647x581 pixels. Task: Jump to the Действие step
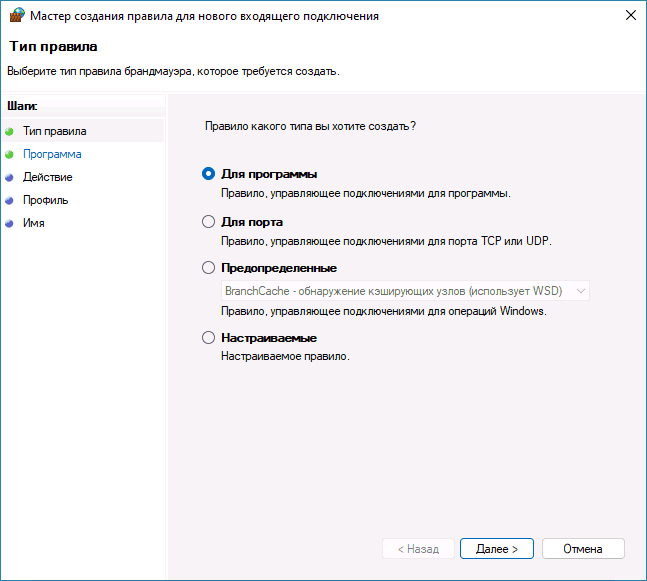coord(48,177)
